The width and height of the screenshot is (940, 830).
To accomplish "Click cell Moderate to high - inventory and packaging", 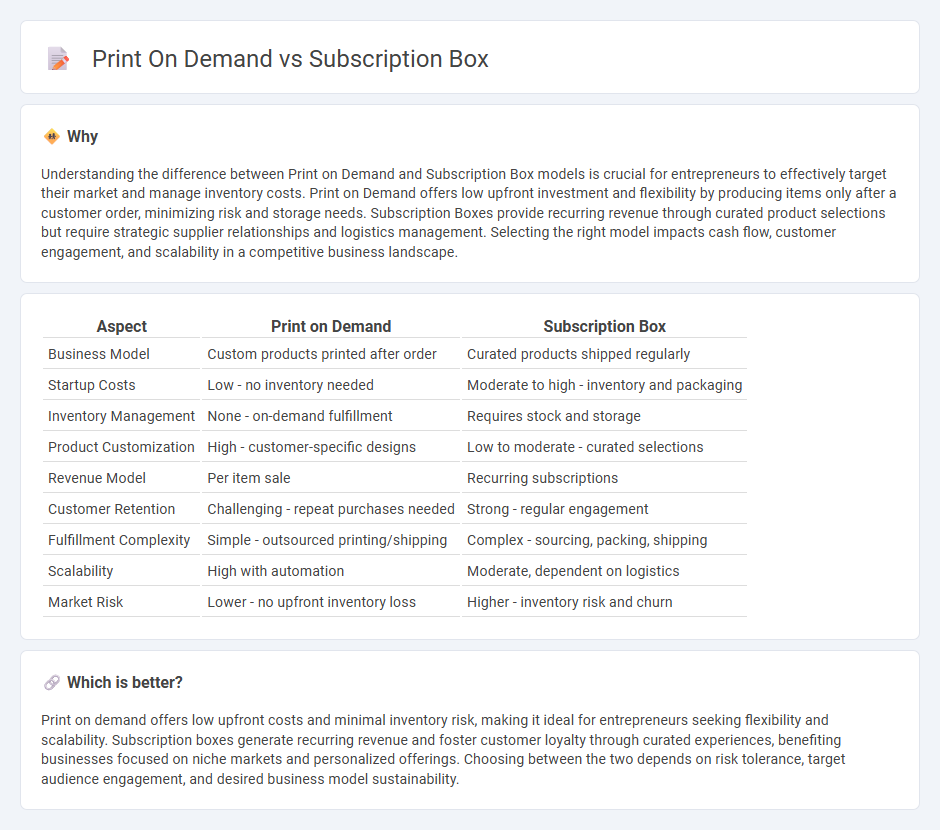I will (604, 385).
